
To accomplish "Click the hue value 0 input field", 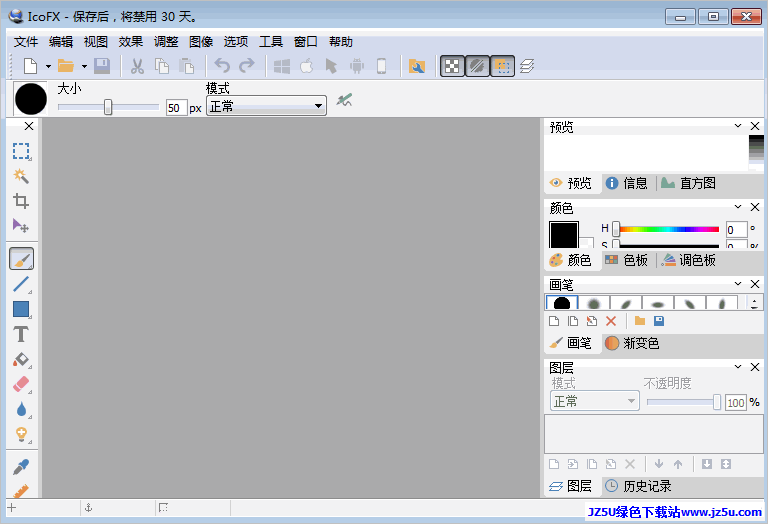I will [736, 230].
